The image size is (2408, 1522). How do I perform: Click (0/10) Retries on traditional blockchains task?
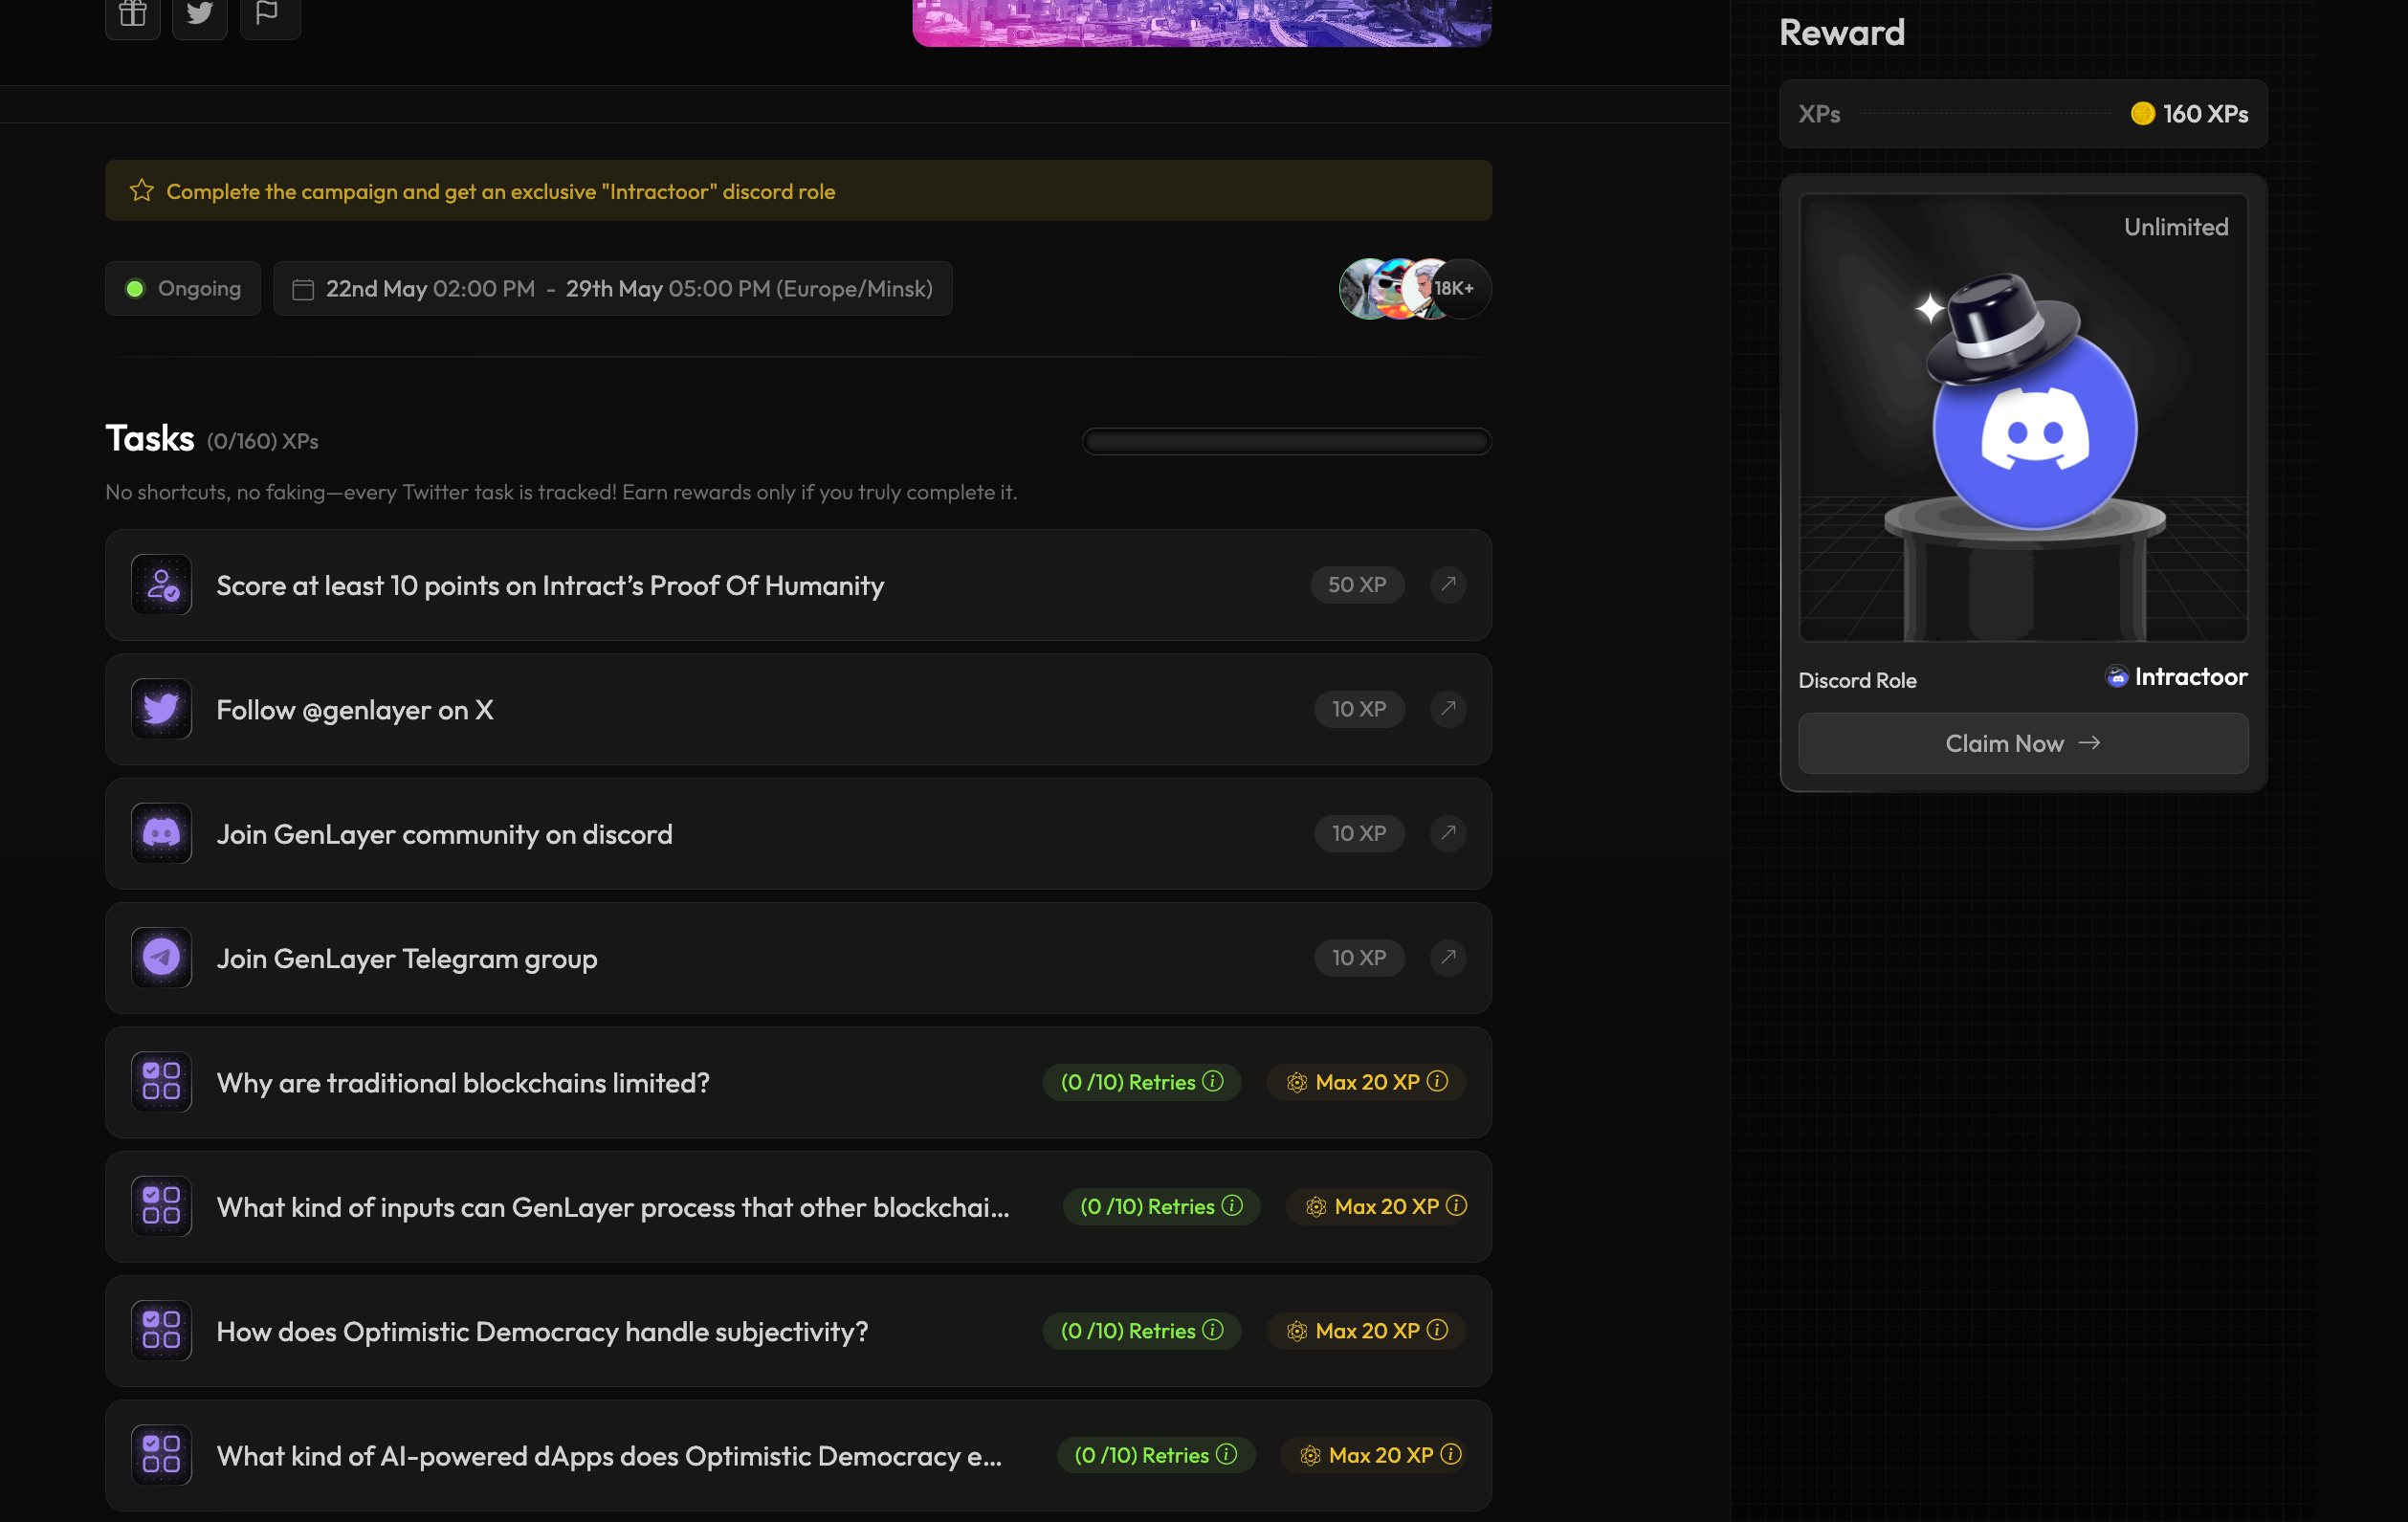(x=1142, y=1082)
